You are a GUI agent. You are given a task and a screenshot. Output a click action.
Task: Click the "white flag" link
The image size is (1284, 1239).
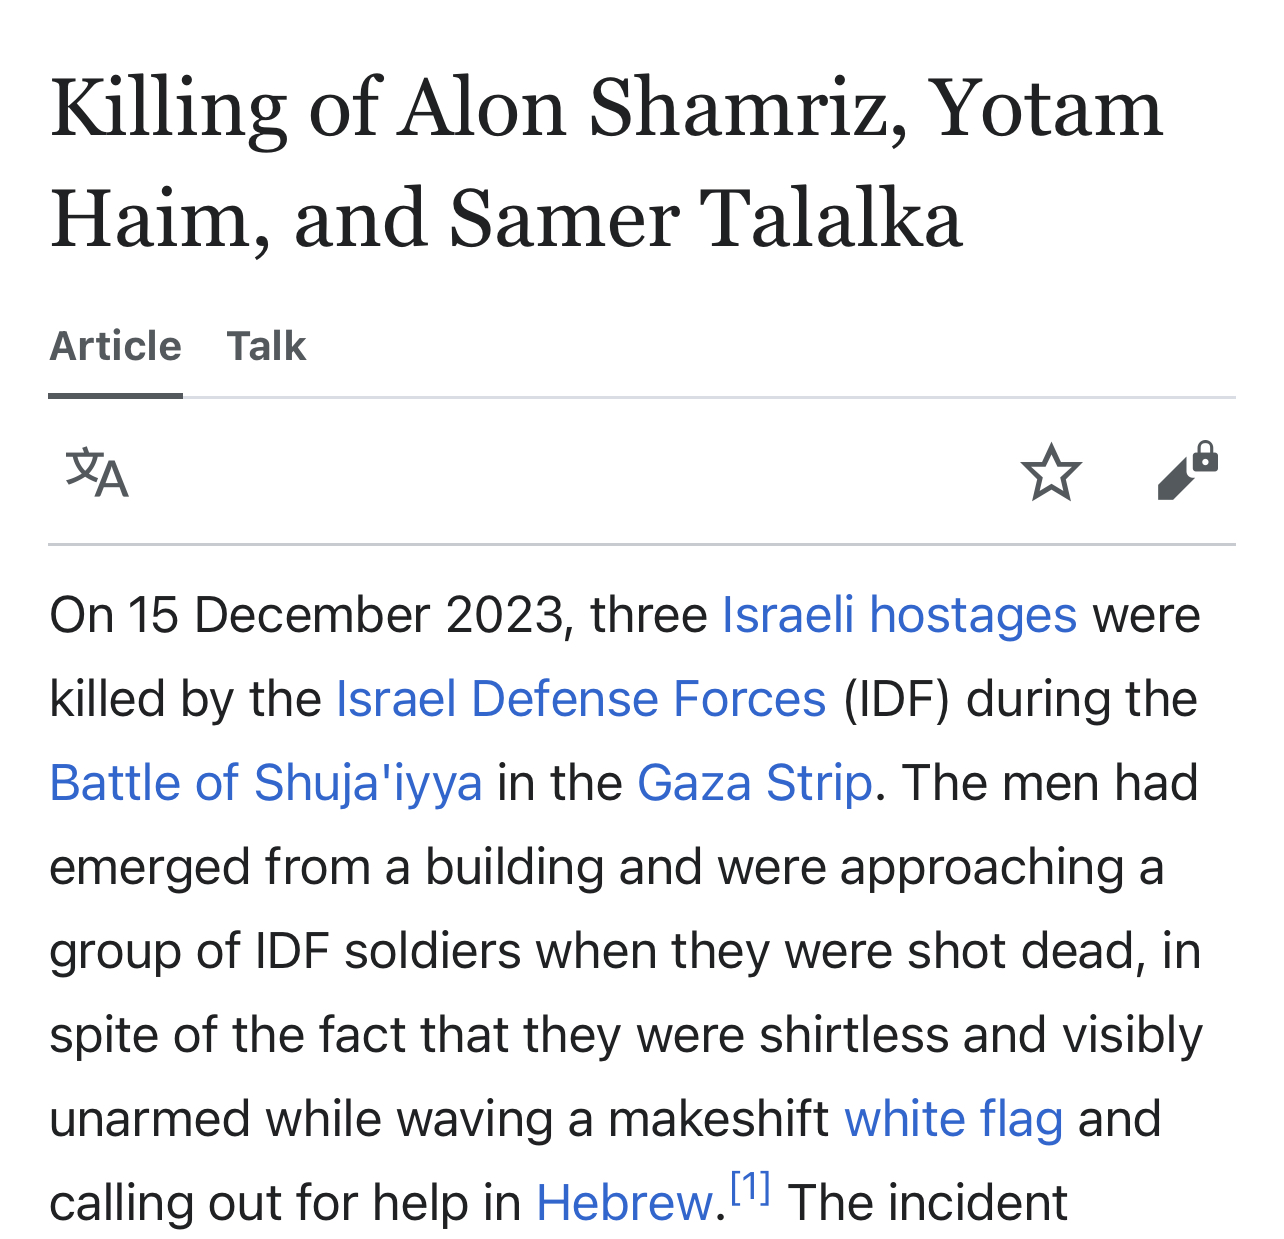(953, 1118)
